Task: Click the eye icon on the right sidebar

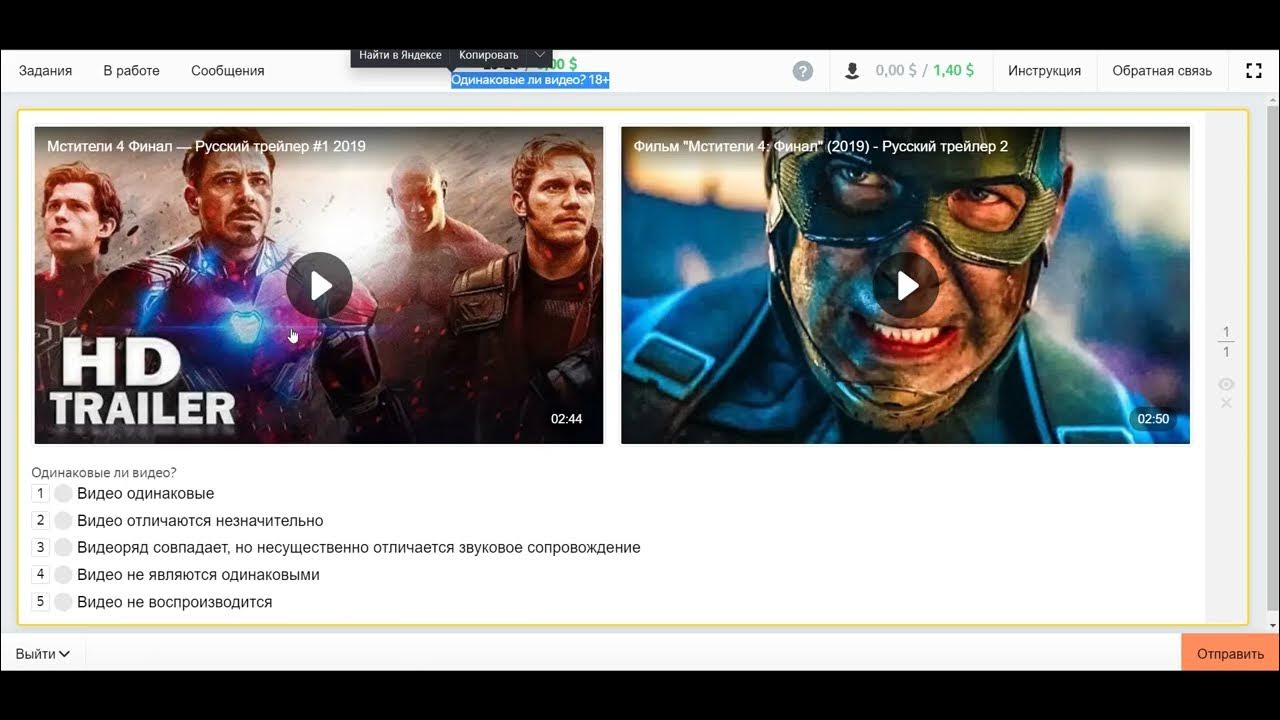Action: coord(1226,384)
